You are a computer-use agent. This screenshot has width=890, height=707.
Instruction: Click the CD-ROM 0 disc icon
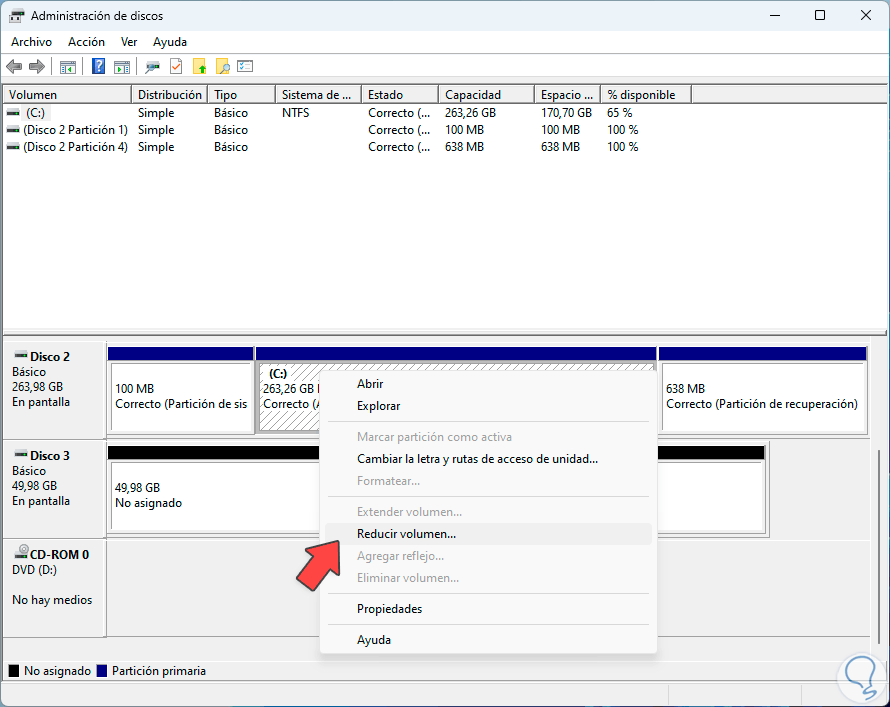point(22,550)
